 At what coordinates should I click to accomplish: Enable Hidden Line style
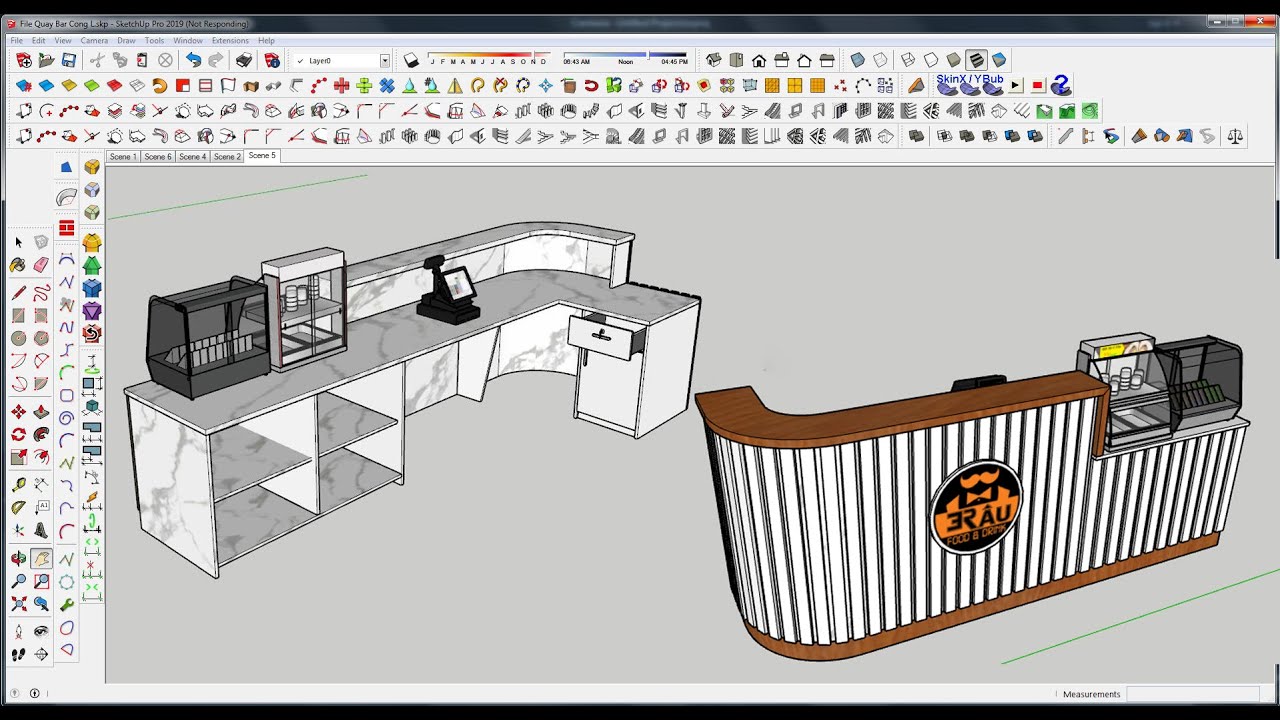[x=931, y=61]
